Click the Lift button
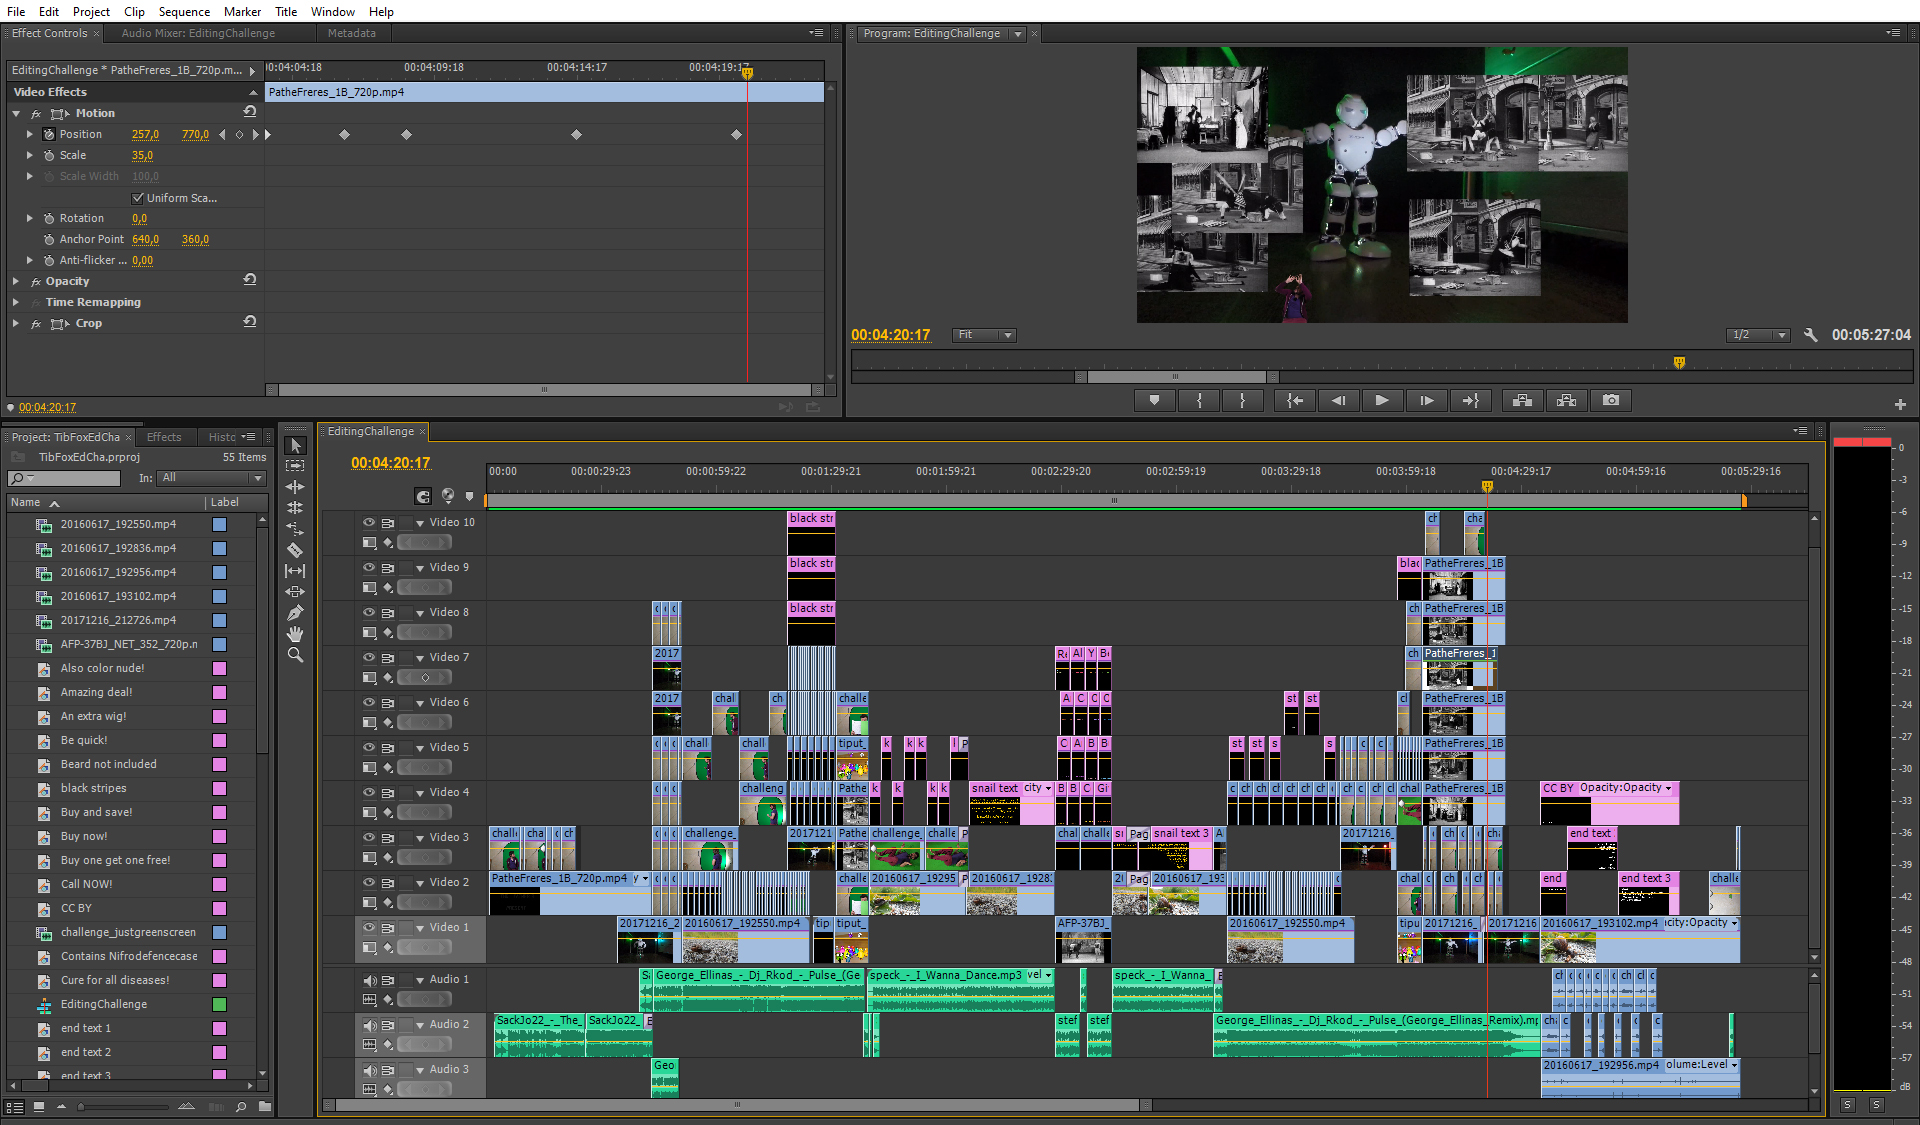Screen dimensions: 1920x1125 point(1522,401)
